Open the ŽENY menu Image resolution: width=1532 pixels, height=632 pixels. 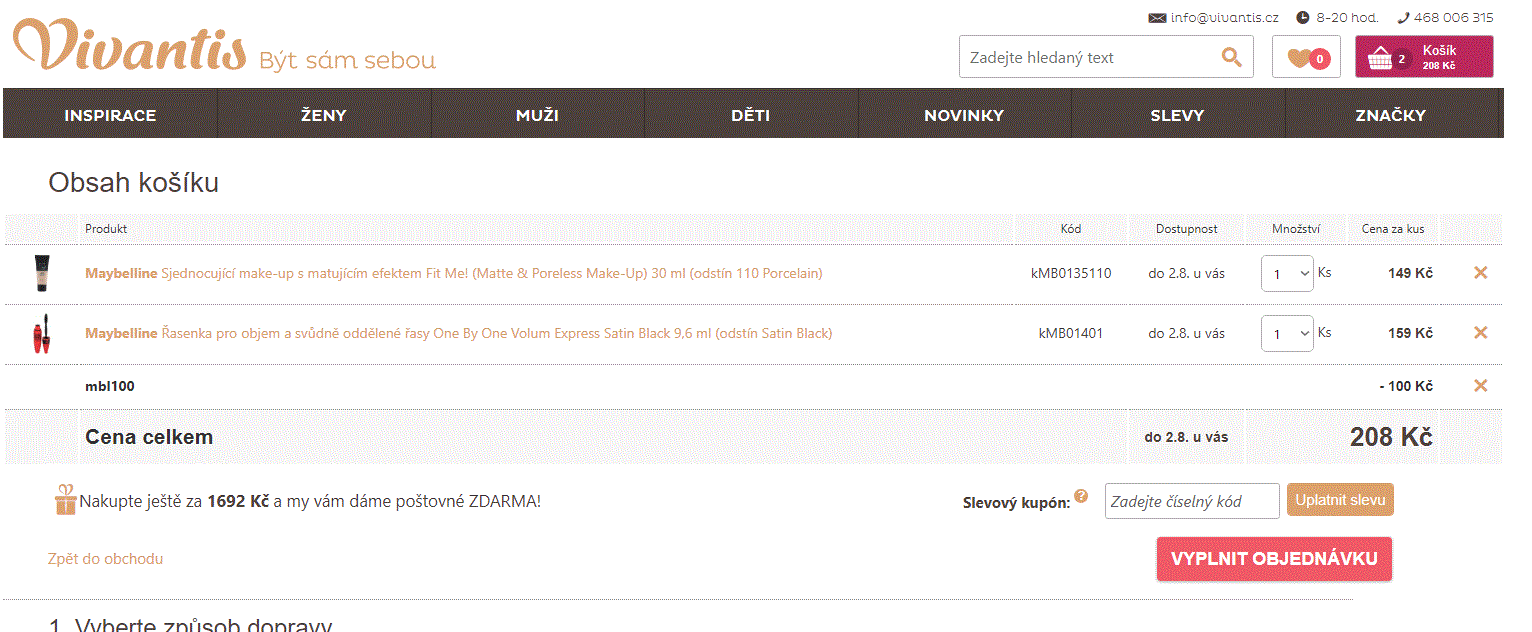point(324,115)
